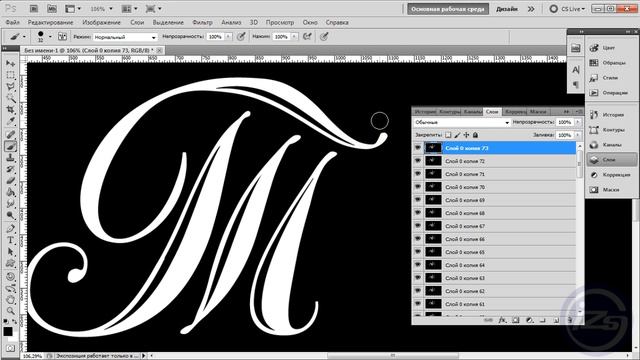The height and width of the screenshot is (360, 640).
Task: Switch to the Каналы tab
Action: click(x=472, y=111)
